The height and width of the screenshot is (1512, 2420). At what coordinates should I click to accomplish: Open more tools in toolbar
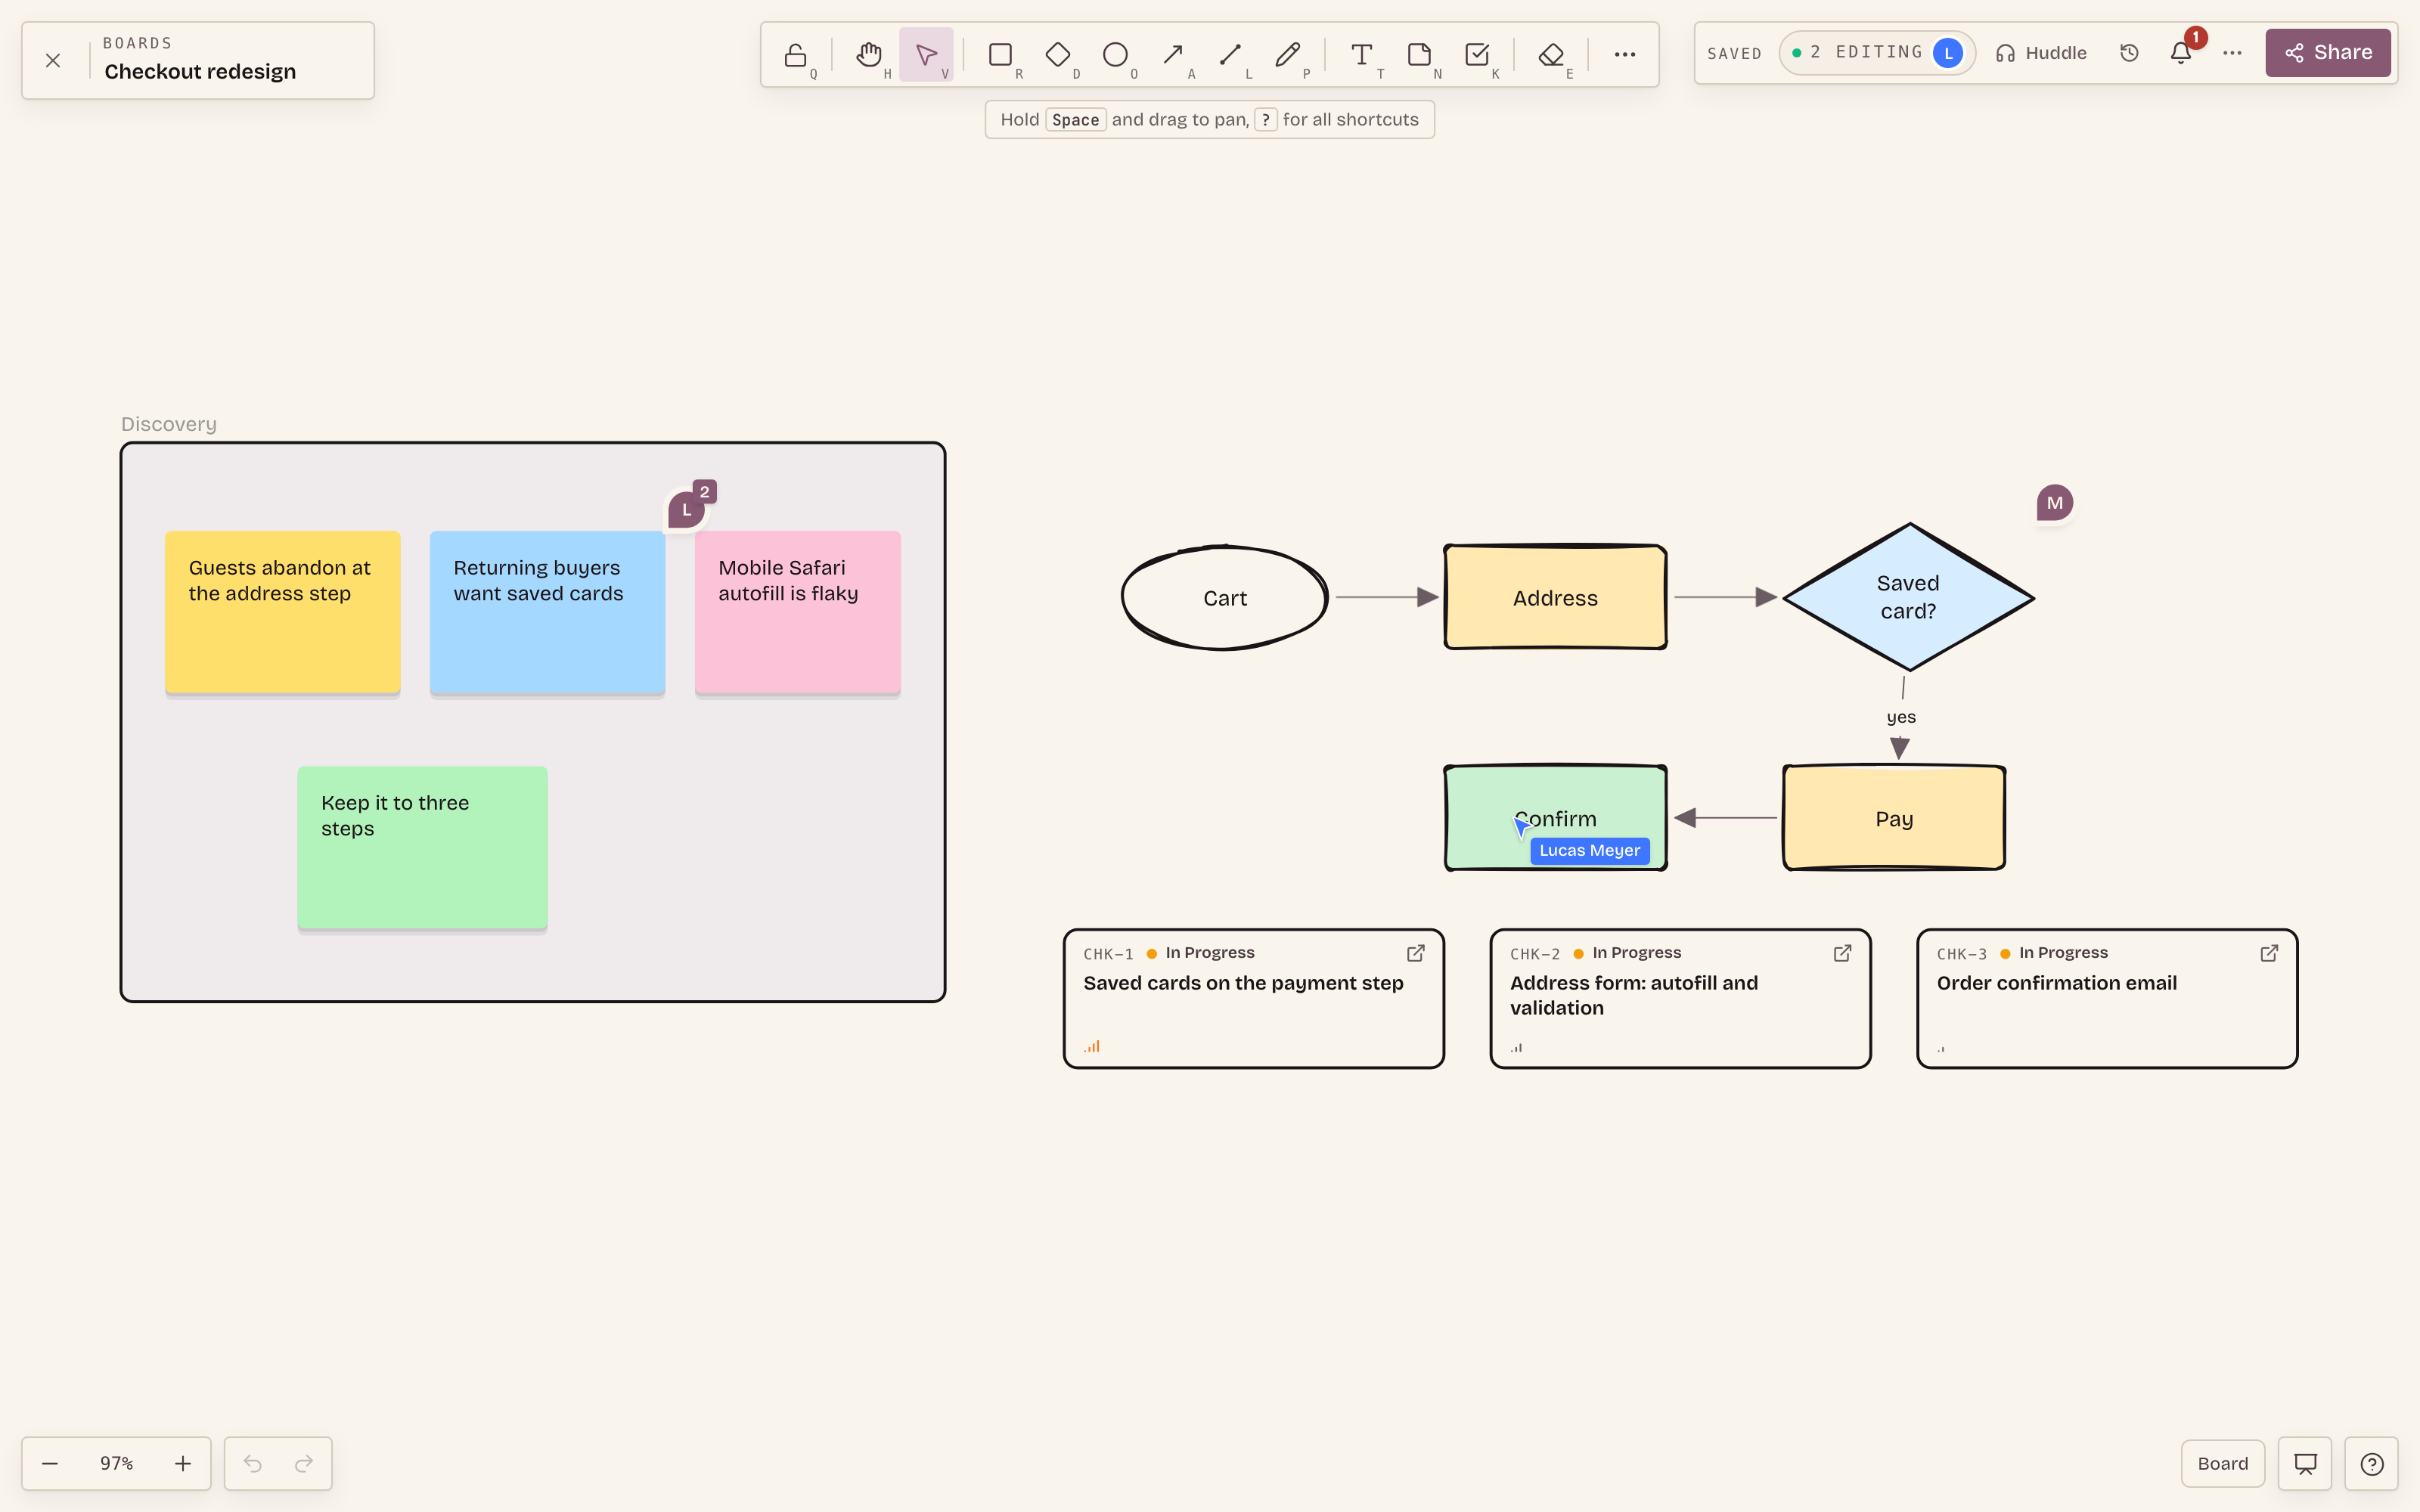[x=1625, y=54]
